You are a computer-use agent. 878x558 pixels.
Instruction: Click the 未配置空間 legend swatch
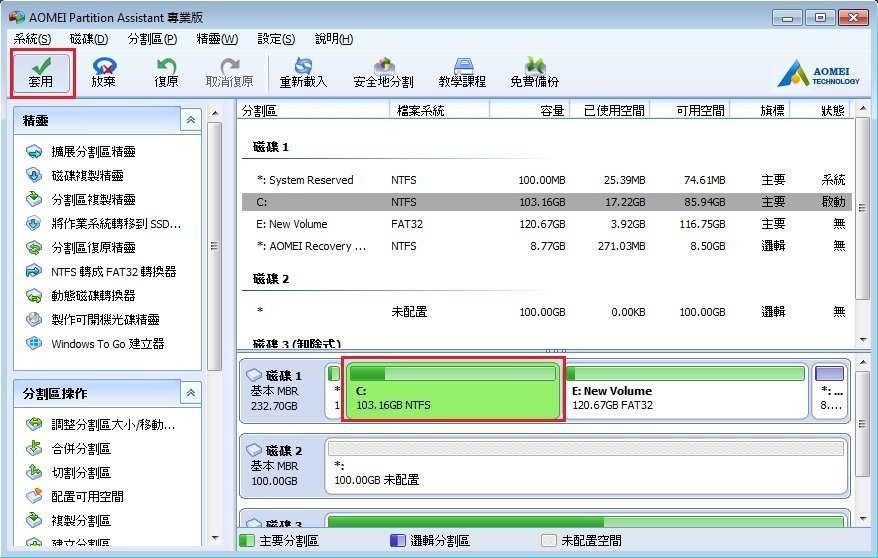[549, 541]
